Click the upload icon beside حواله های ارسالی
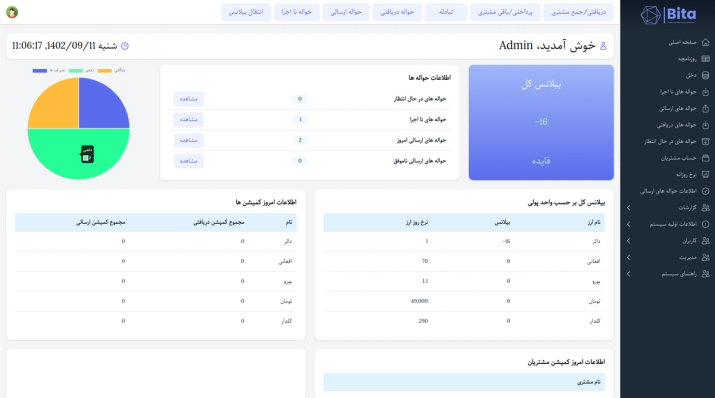 coord(705,109)
